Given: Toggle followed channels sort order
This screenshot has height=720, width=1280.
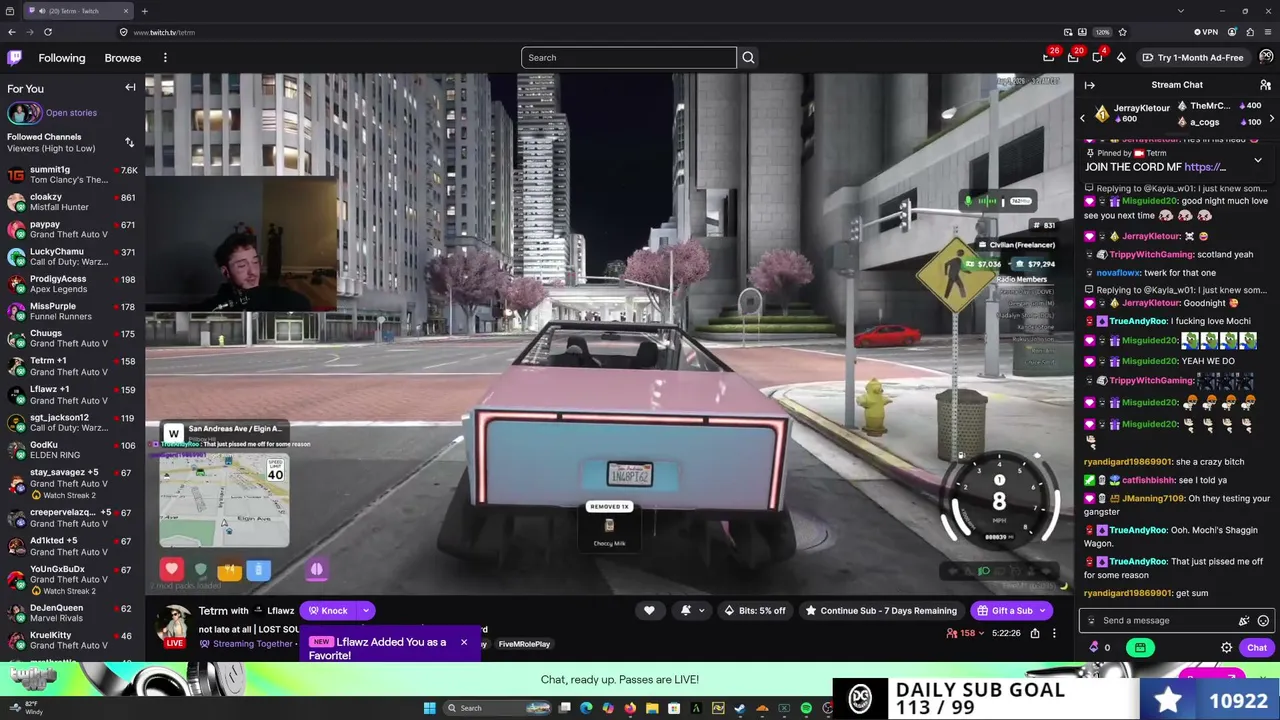Looking at the screenshot, I should (x=129, y=142).
